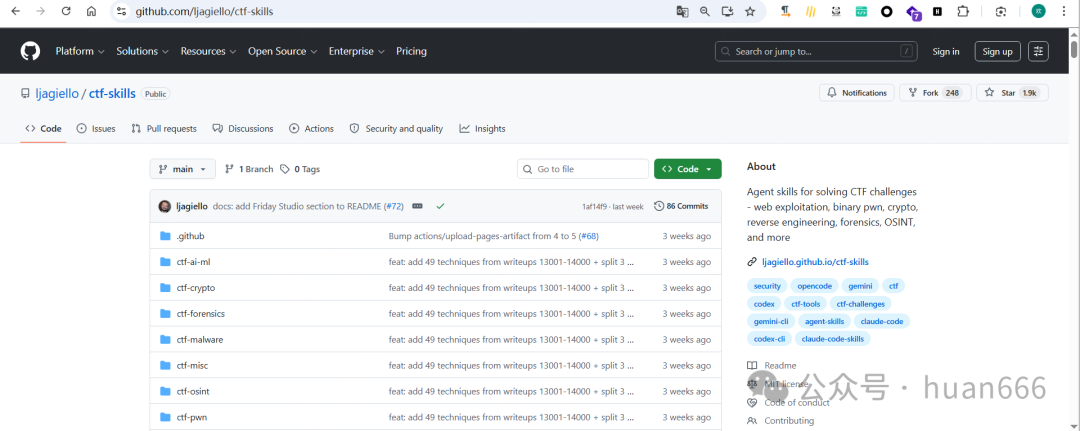Click the Search or jump to field
The height and width of the screenshot is (431, 1080).
click(x=818, y=52)
